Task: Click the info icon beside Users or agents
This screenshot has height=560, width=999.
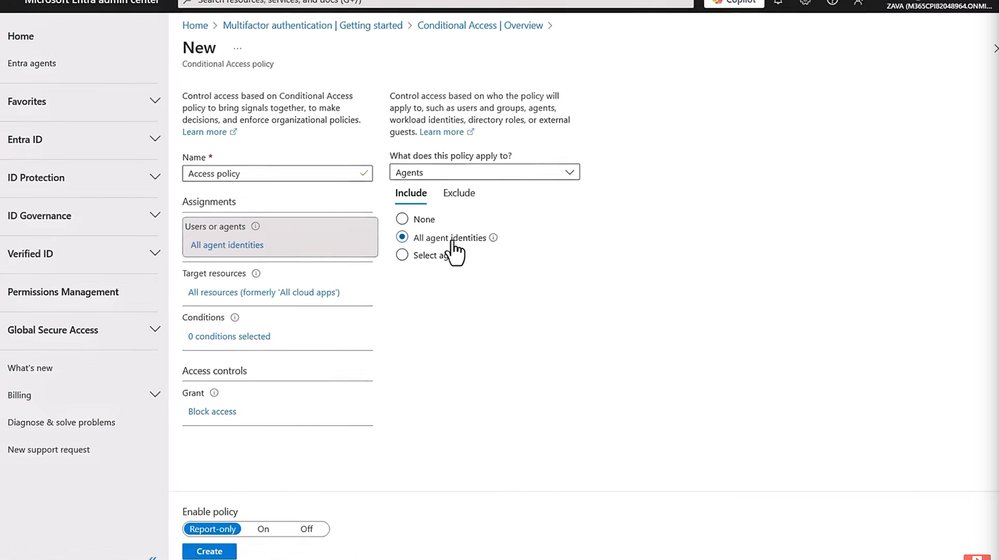Action: 255,226
